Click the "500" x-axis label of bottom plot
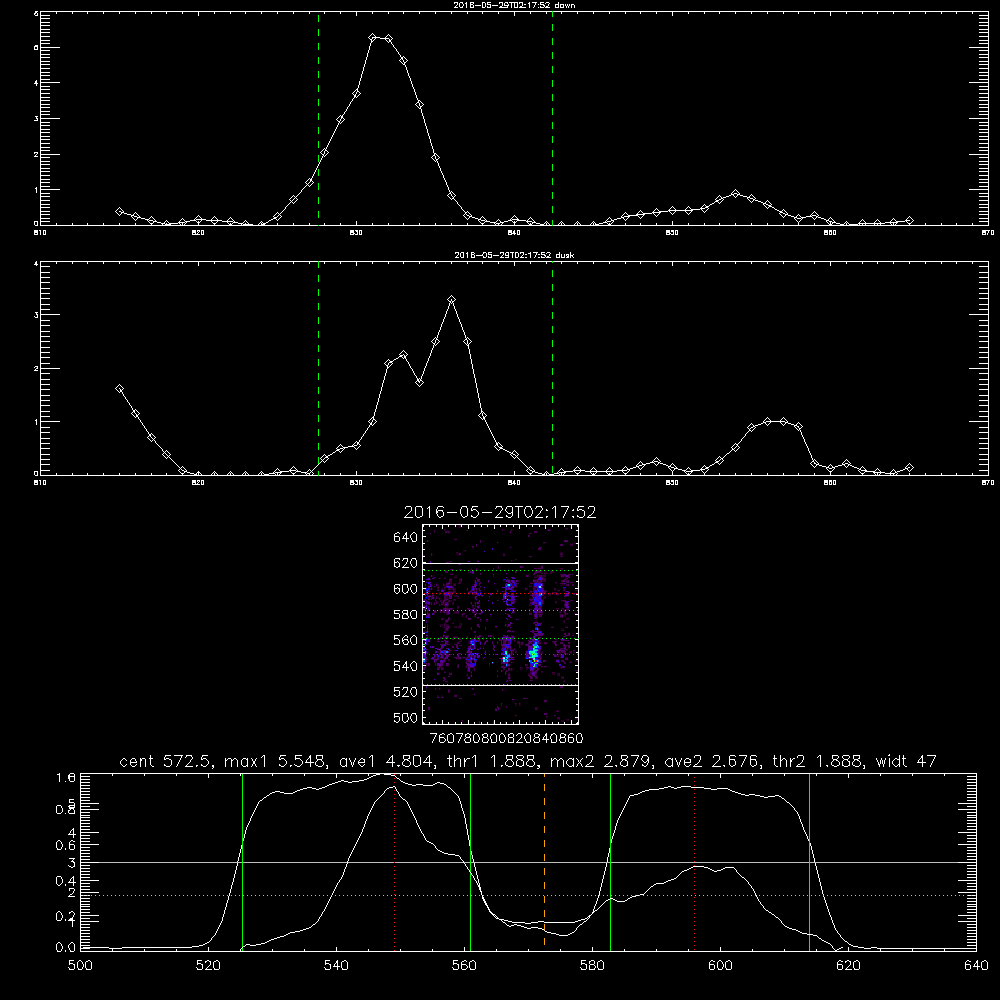Image resolution: width=1000 pixels, height=1000 pixels. pos(80,966)
